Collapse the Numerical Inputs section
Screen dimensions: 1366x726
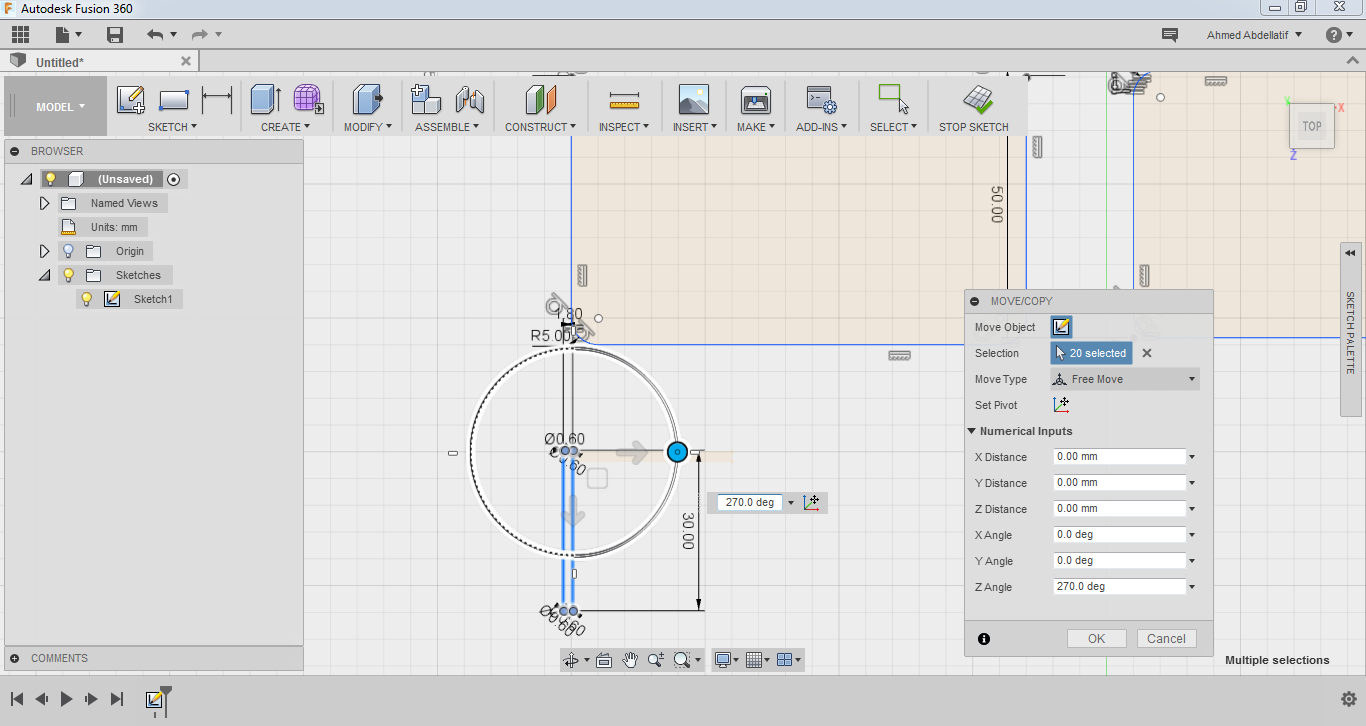click(x=971, y=431)
